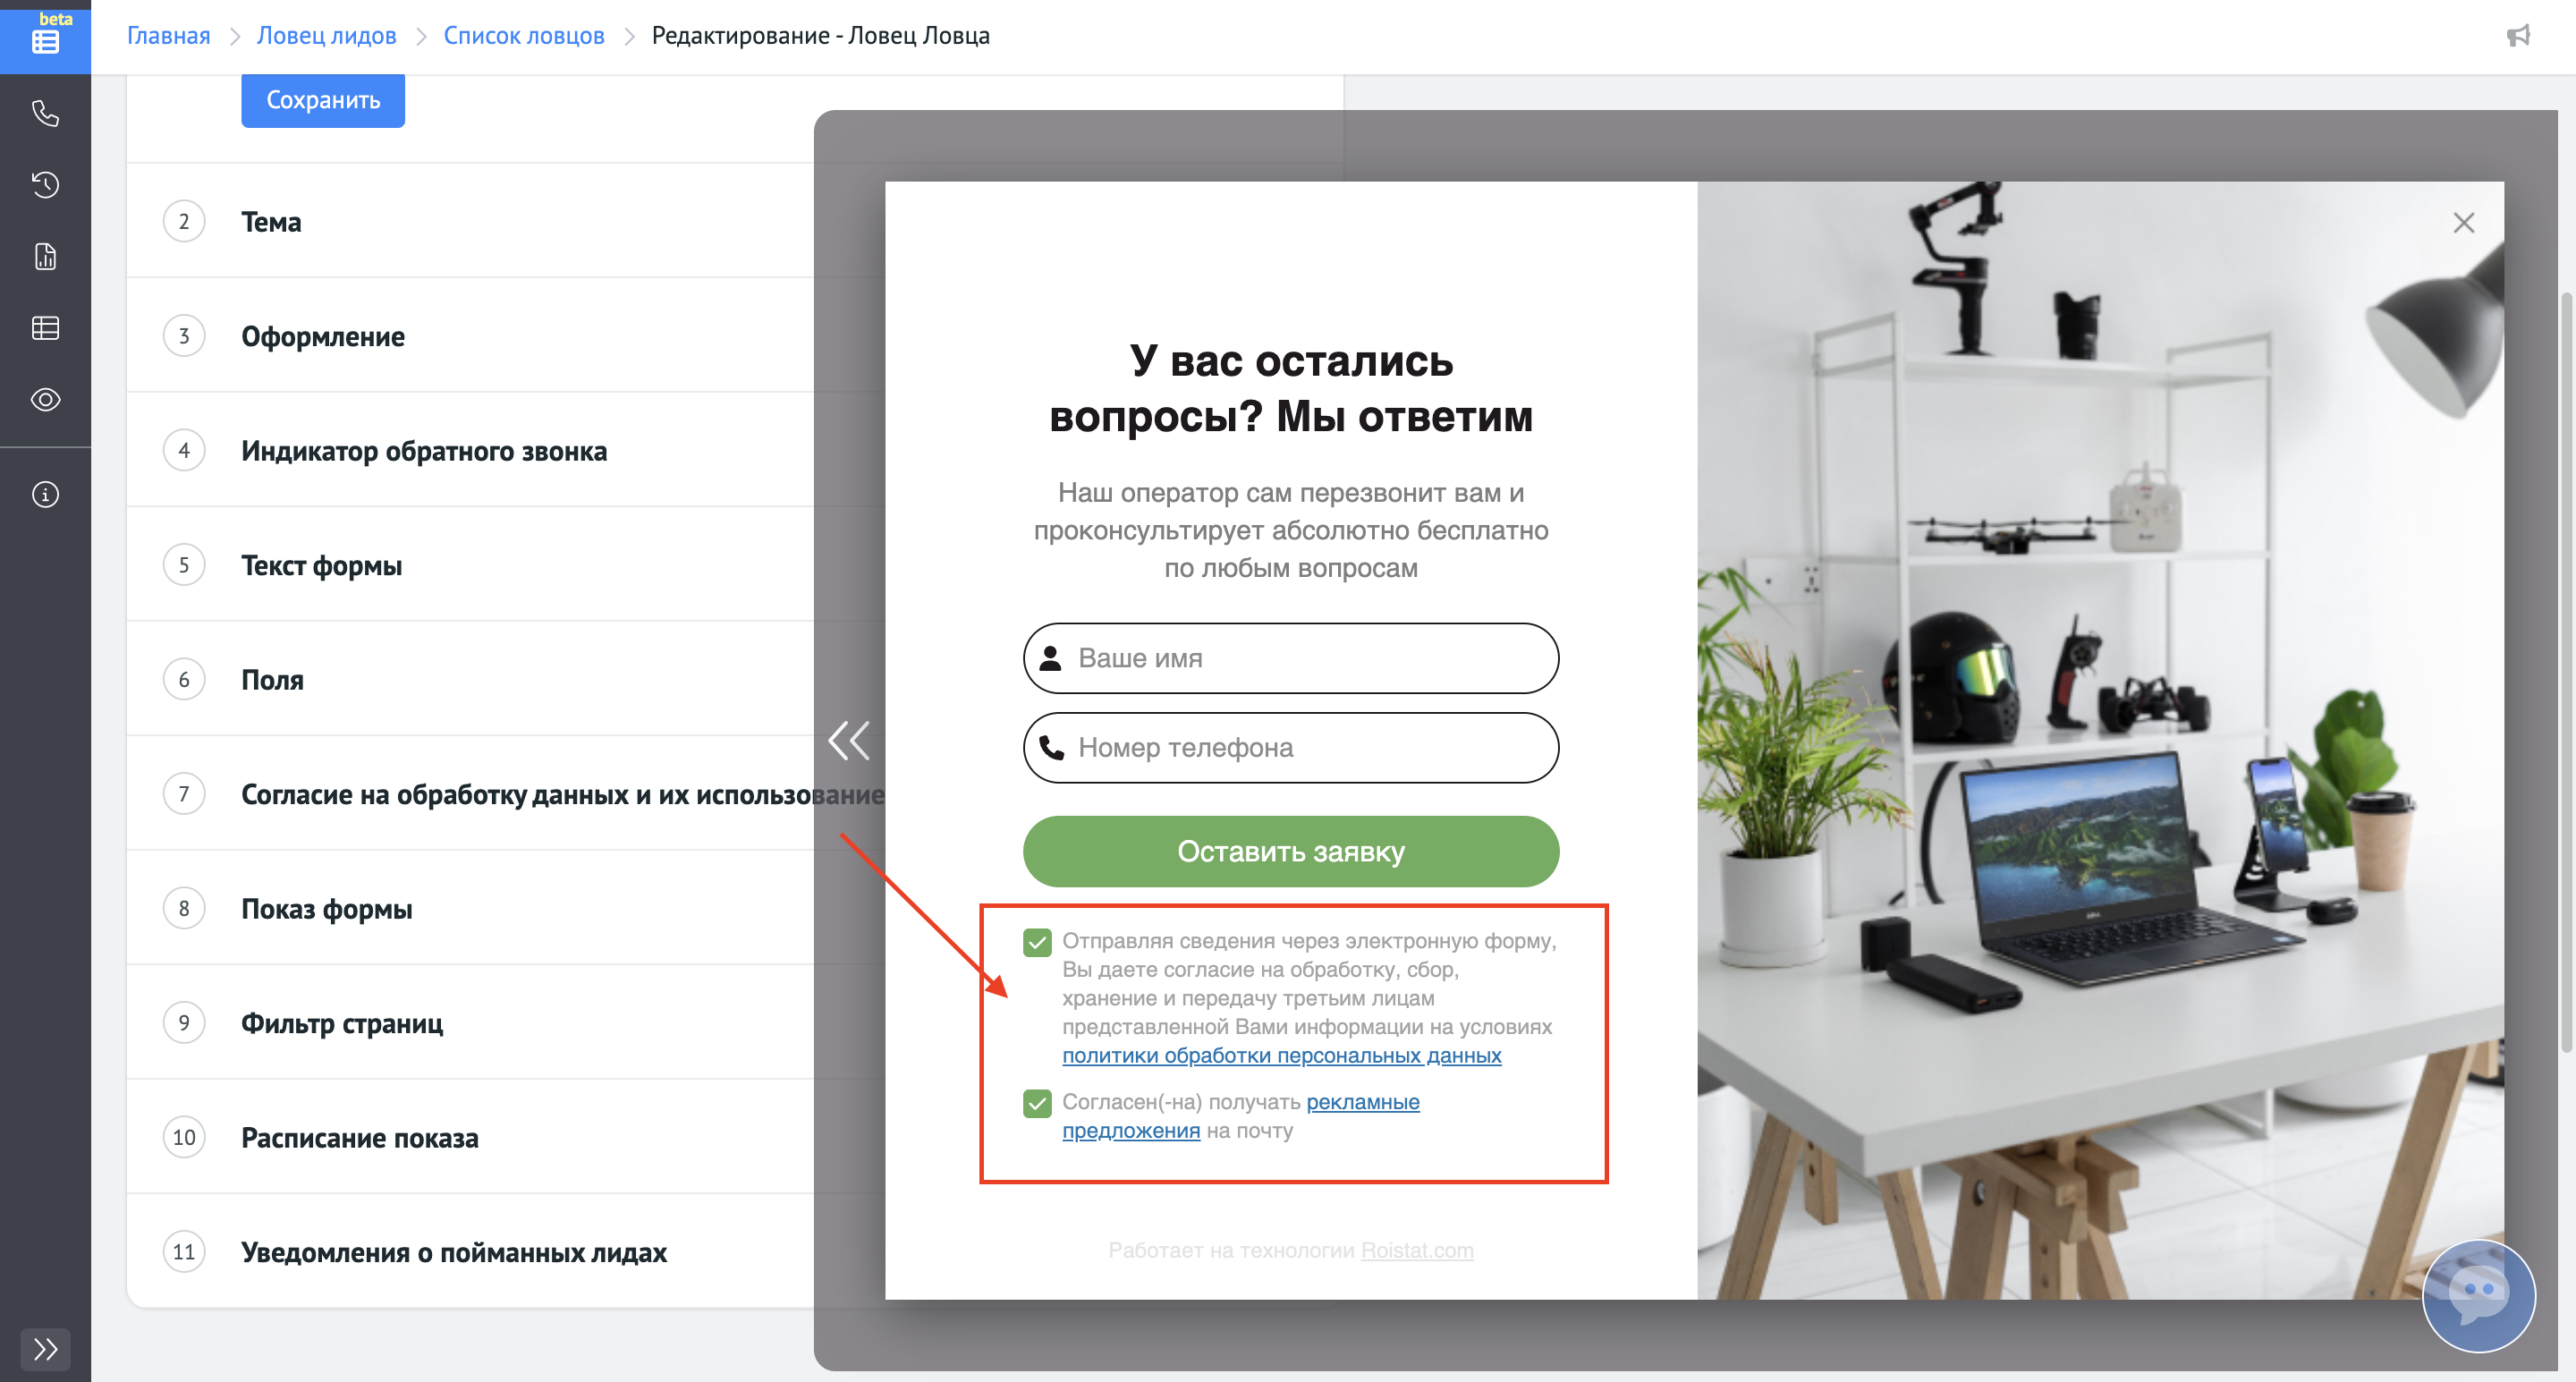Screen dimensions: 2576x1382
Task: Click the megaphone announcements icon
Action: [x=2518, y=36]
